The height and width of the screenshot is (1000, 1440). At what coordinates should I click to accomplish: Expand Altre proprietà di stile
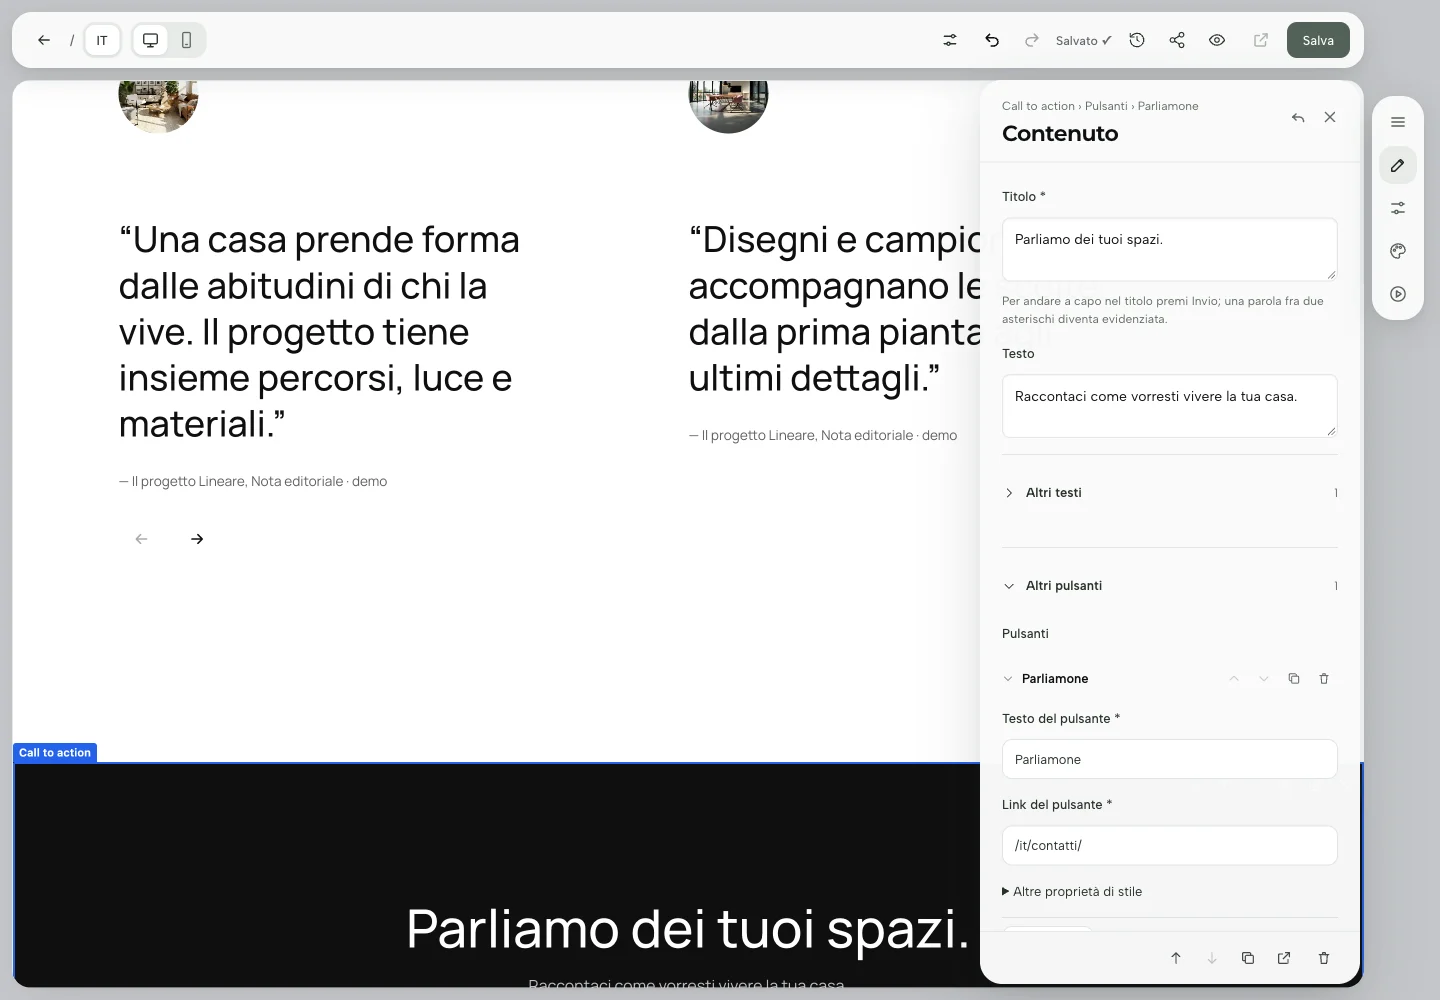pos(1072,892)
